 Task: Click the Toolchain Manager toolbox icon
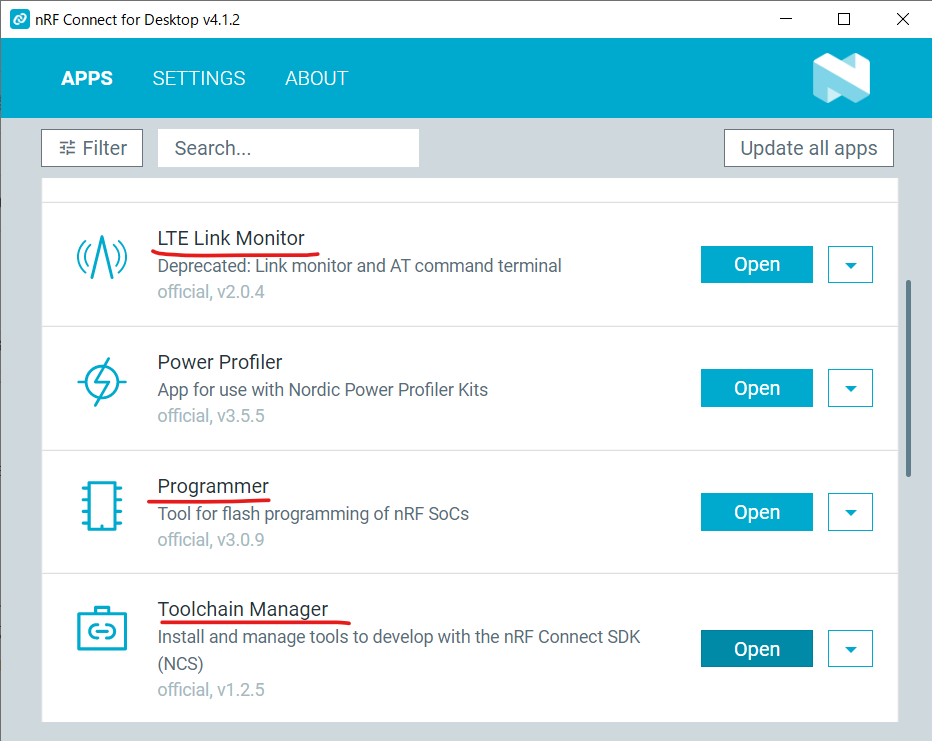pyautogui.click(x=102, y=630)
